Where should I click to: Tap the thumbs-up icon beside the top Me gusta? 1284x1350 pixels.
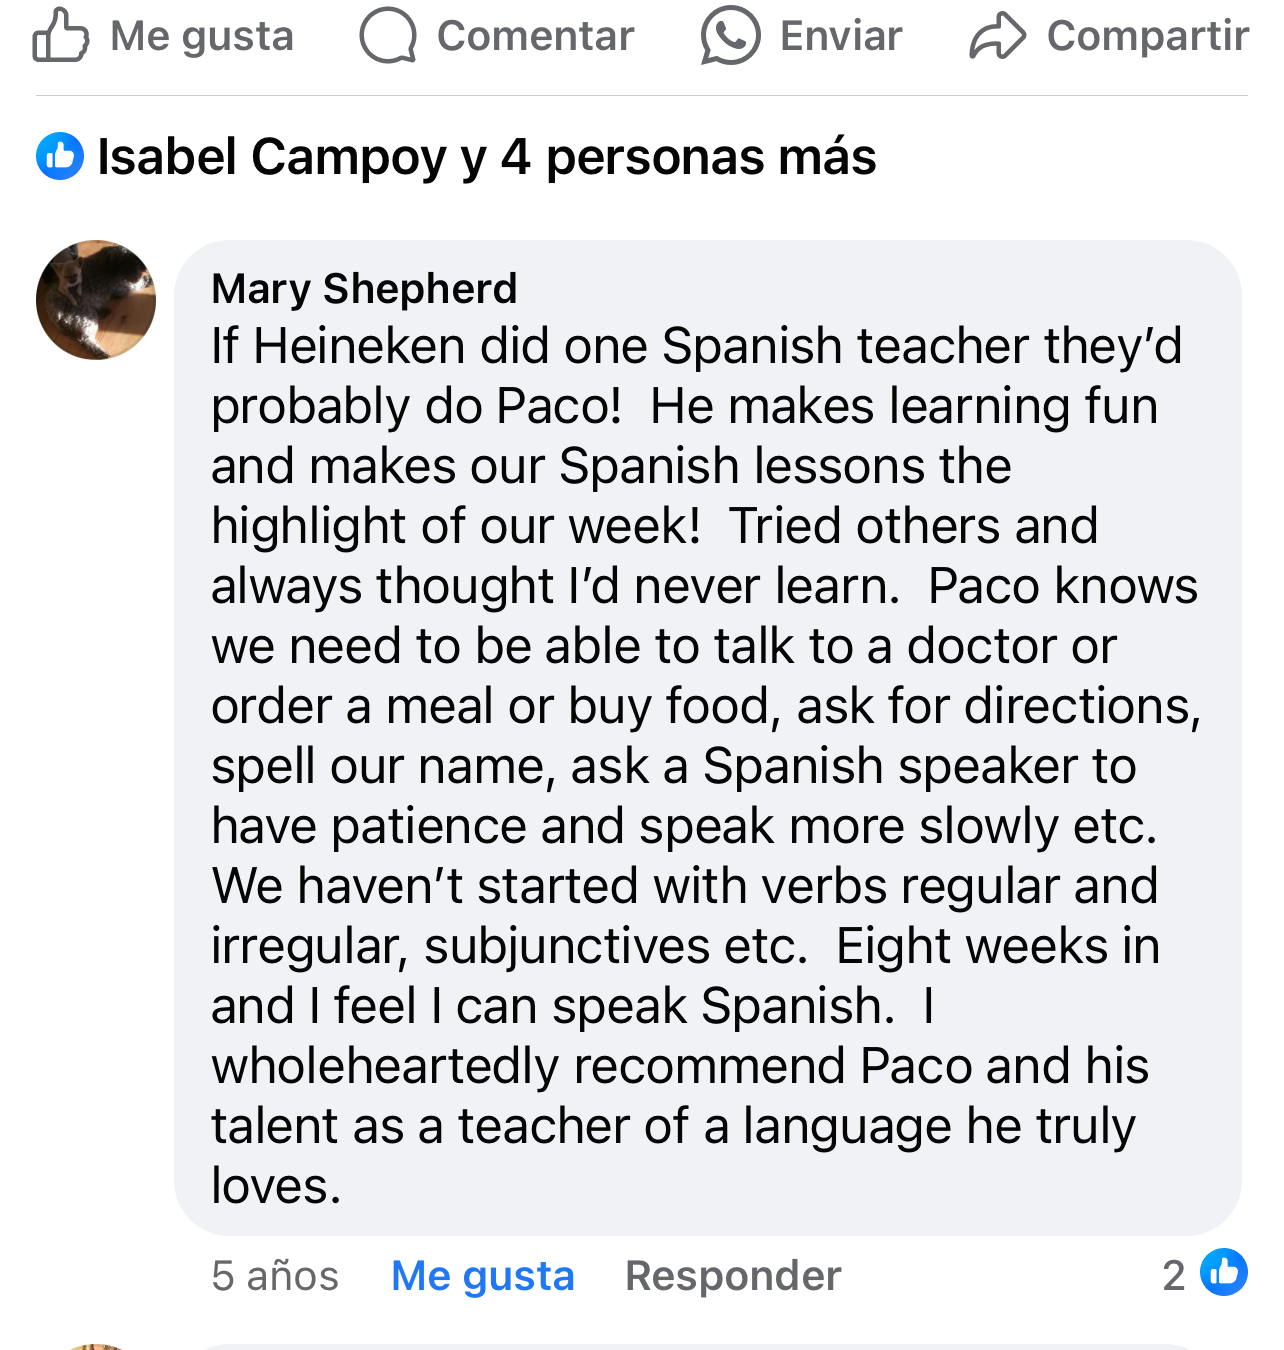tap(60, 36)
